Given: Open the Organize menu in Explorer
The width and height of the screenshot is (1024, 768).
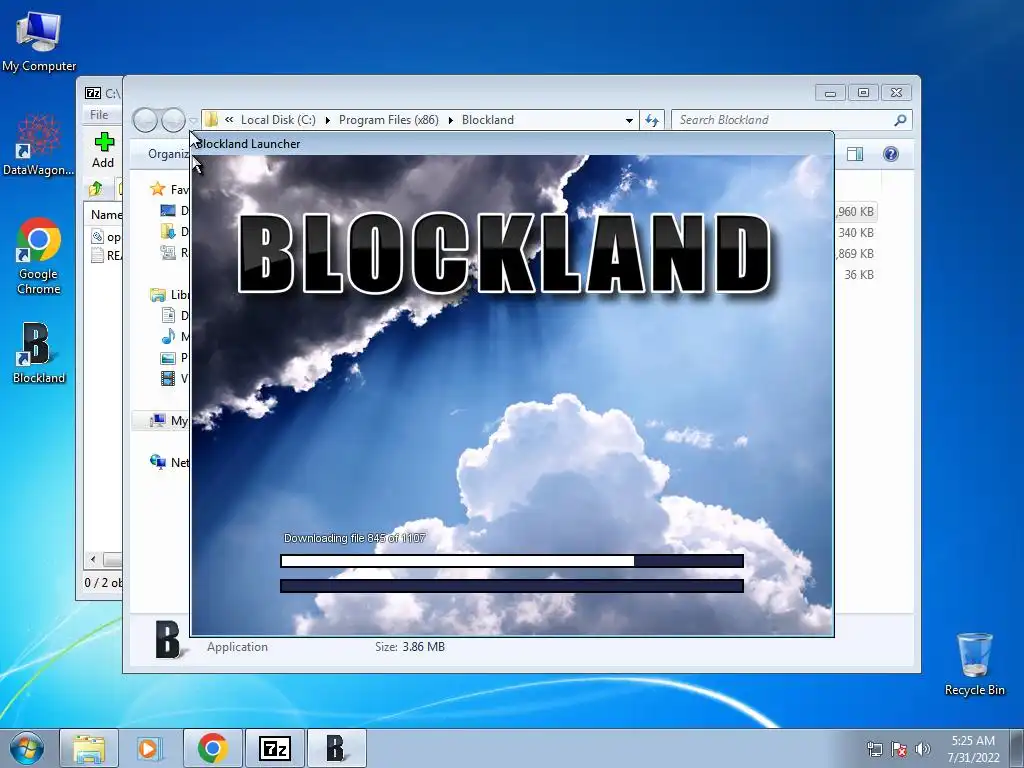Looking at the screenshot, I should tap(168, 154).
